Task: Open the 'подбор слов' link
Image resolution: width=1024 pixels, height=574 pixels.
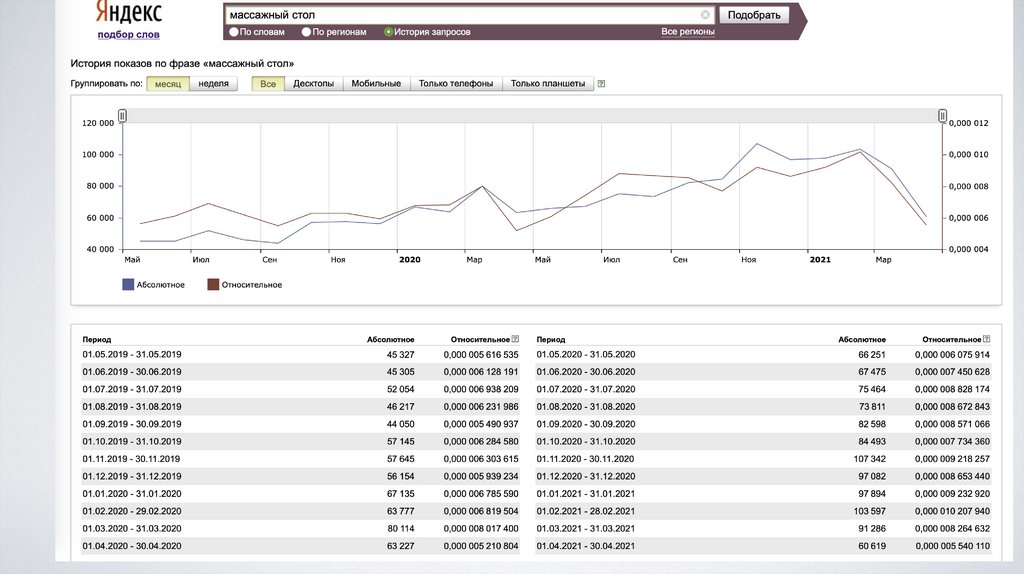Action: pyautogui.click(x=128, y=34)
